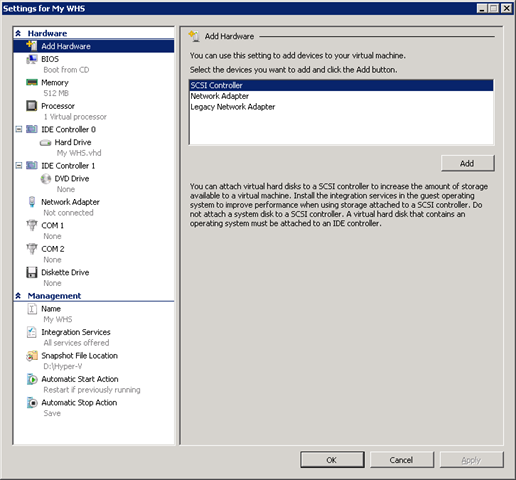This screenshot has width=516, height=480.
Task: Click the Add button
Action: (x=468, y=163)
